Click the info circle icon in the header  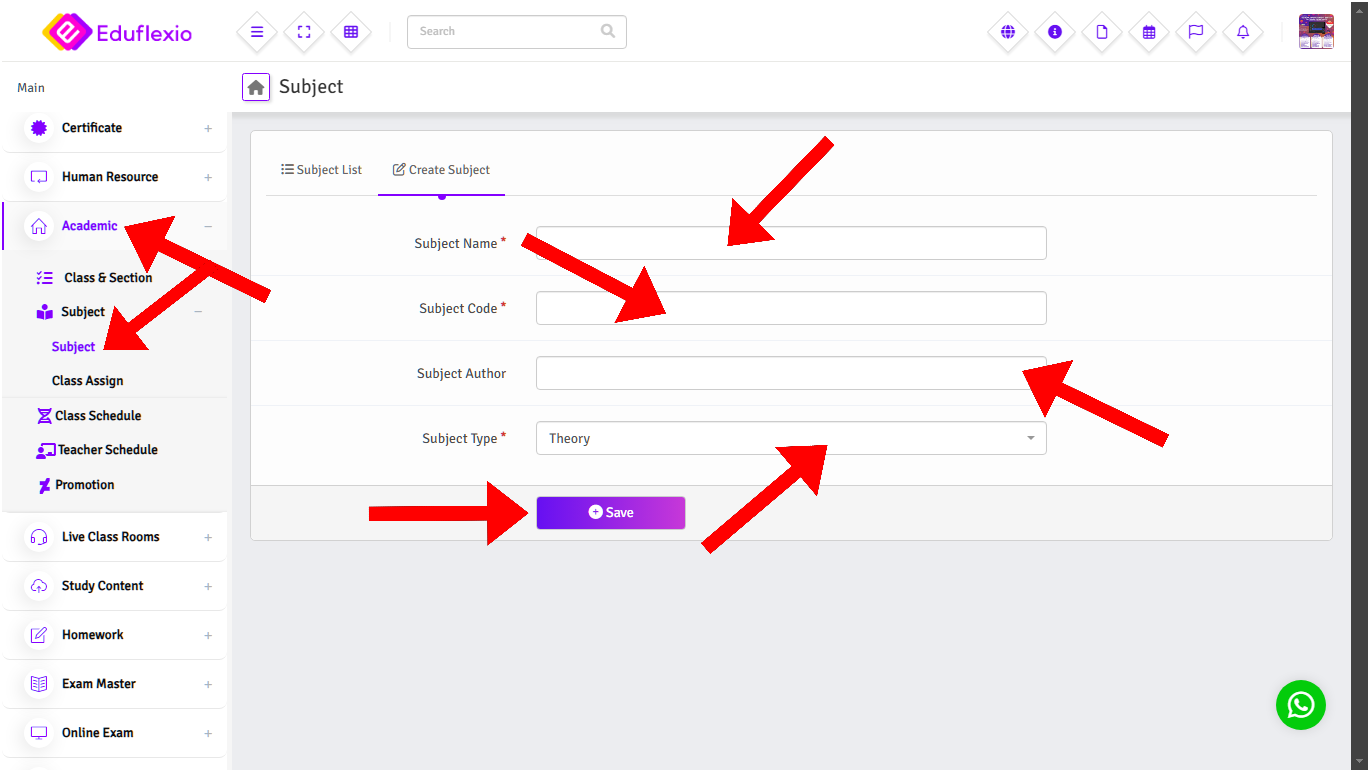click(x=1054, y=32)
